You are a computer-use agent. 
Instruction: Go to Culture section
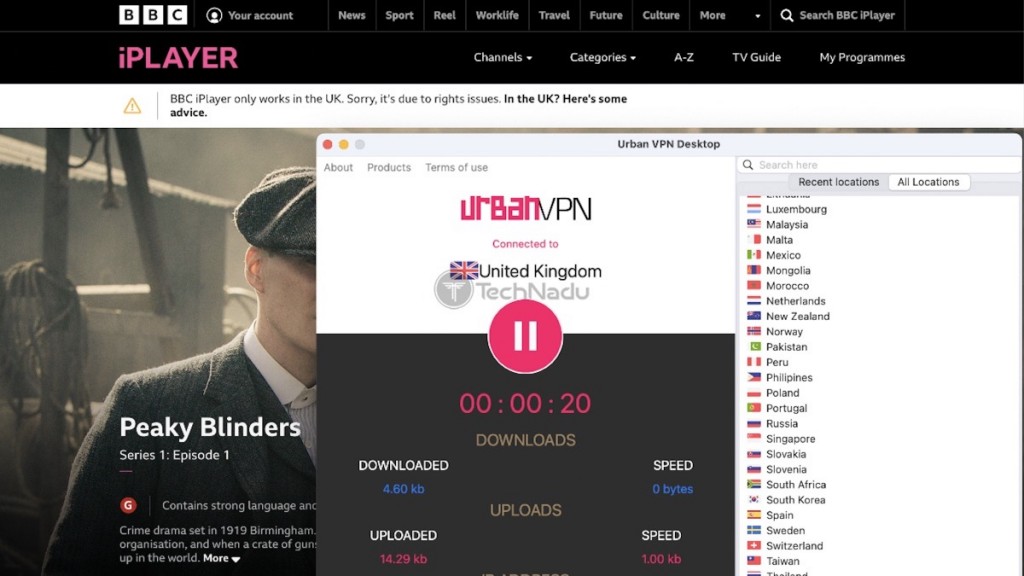pos(661,15)
